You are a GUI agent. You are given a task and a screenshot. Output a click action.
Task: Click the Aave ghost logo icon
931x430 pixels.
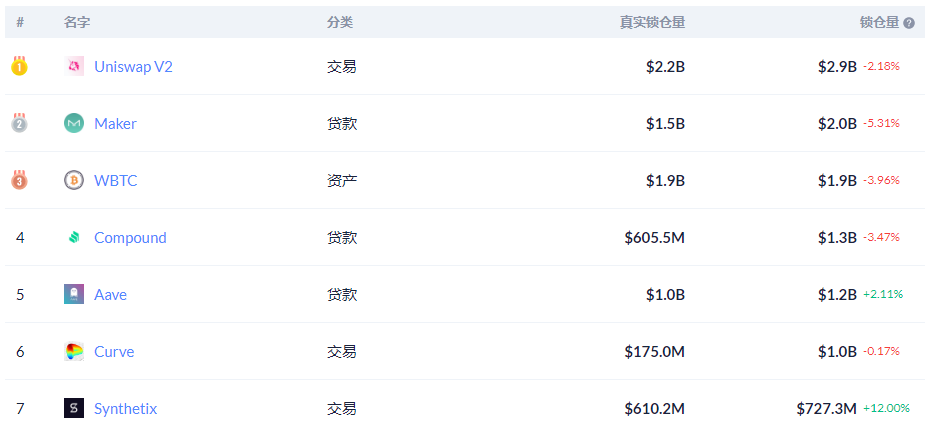(74, 295)
